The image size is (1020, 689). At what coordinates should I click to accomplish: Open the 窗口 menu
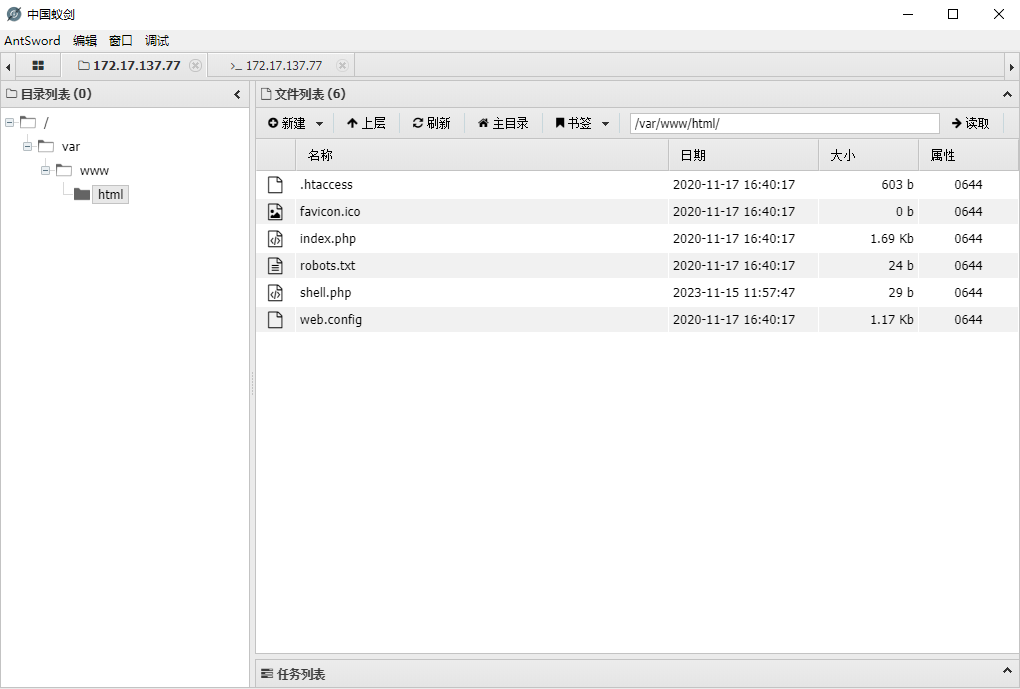point(120,40)
